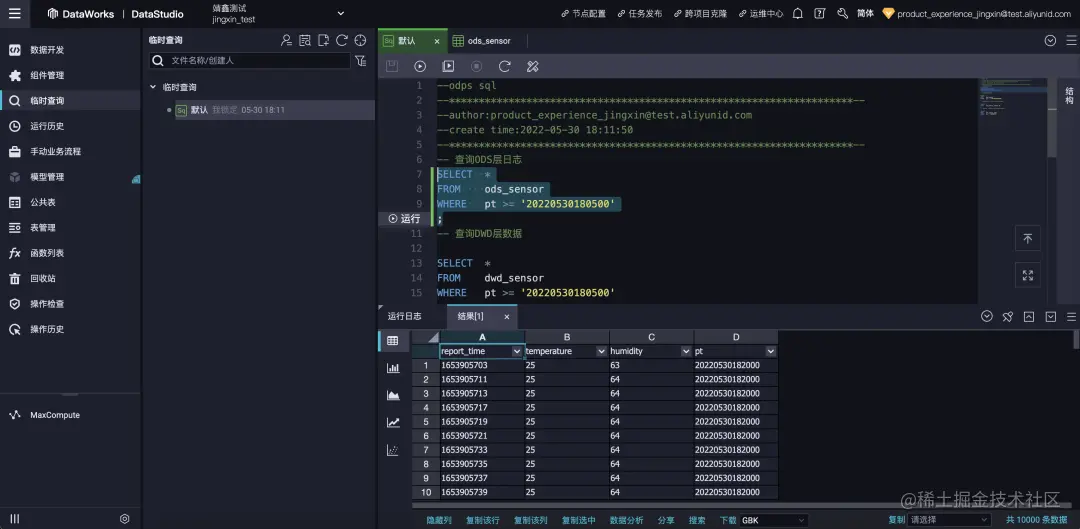Click the locate-file target icon
The height and width of the screenshot is (529, 1080).
point(360,41)
